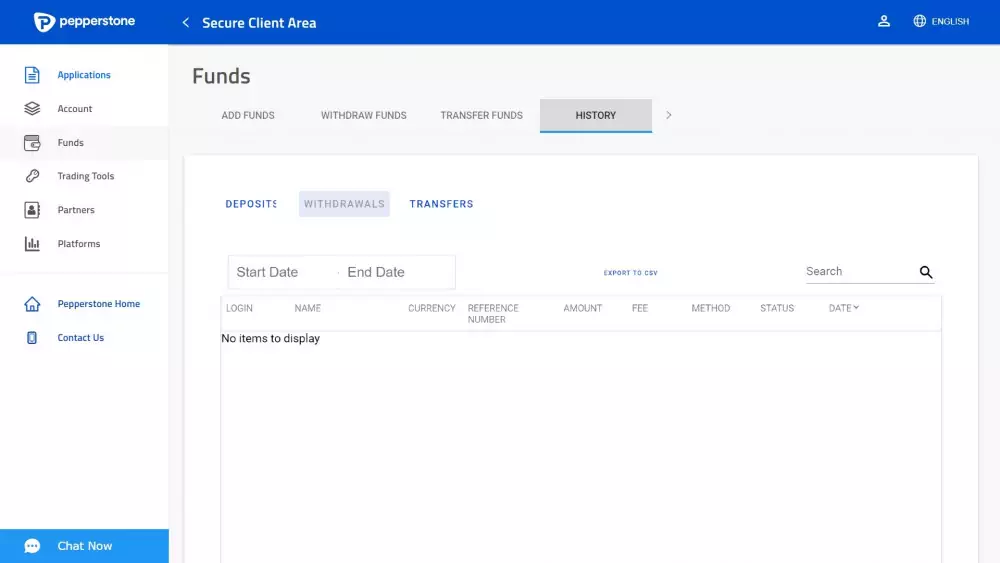Click the METHOD column header

click(x=710, y=308)
